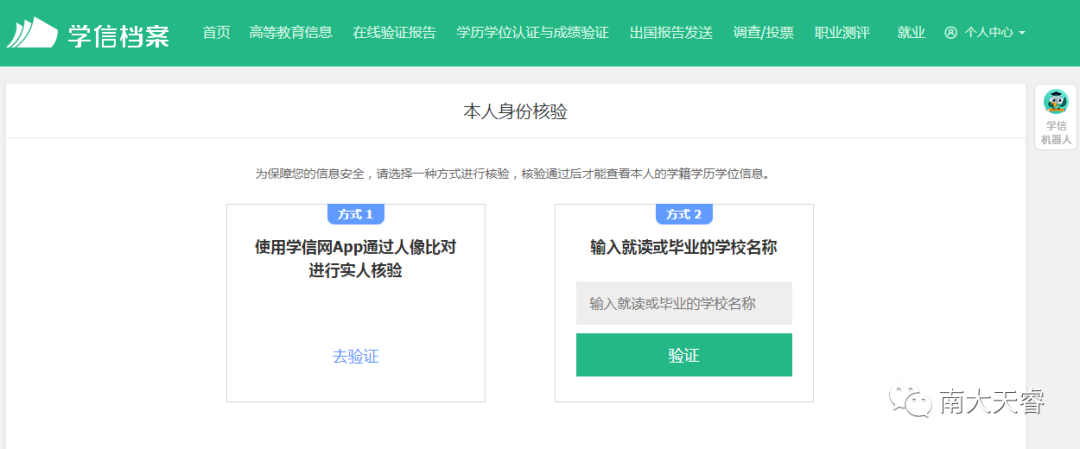The image size is (1080, 449).
Task: Focus the 输入就读或毕业的学校名称 input field
Action: [x=684, y=303]
